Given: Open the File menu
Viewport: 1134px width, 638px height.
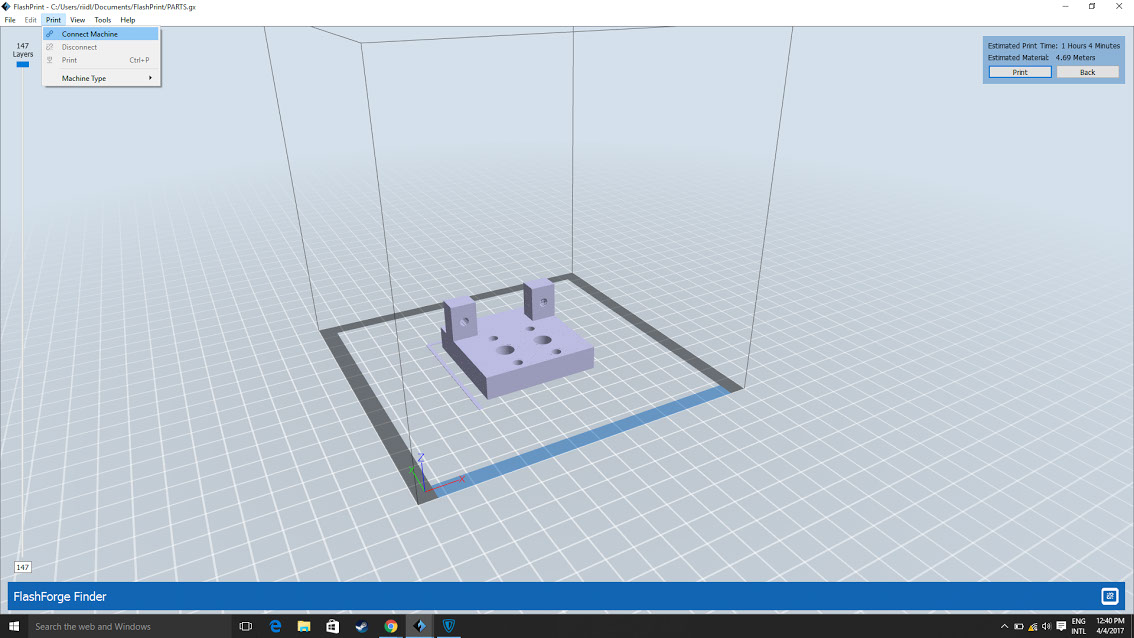Looking at the screenshot, I should tap(10, 20).
